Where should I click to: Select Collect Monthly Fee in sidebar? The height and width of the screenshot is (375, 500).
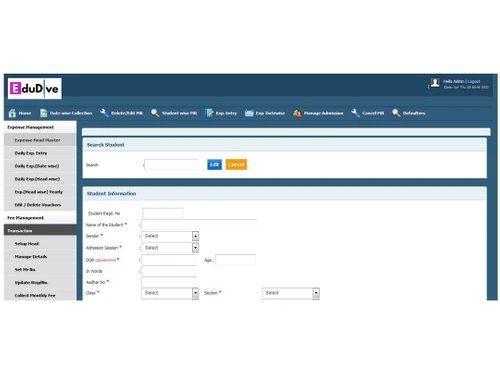click(40, 295)
